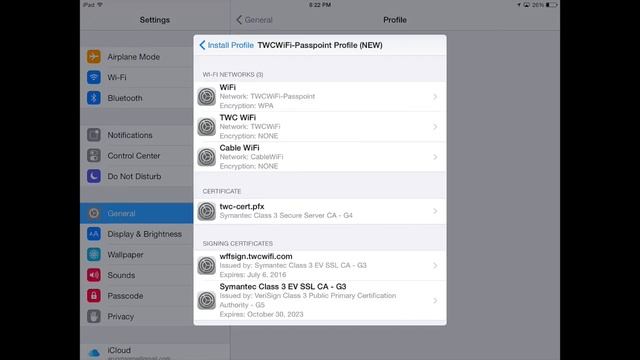Select General in Settings sidebar
Screen dimensions: 640x360
(x=136, y=213)
